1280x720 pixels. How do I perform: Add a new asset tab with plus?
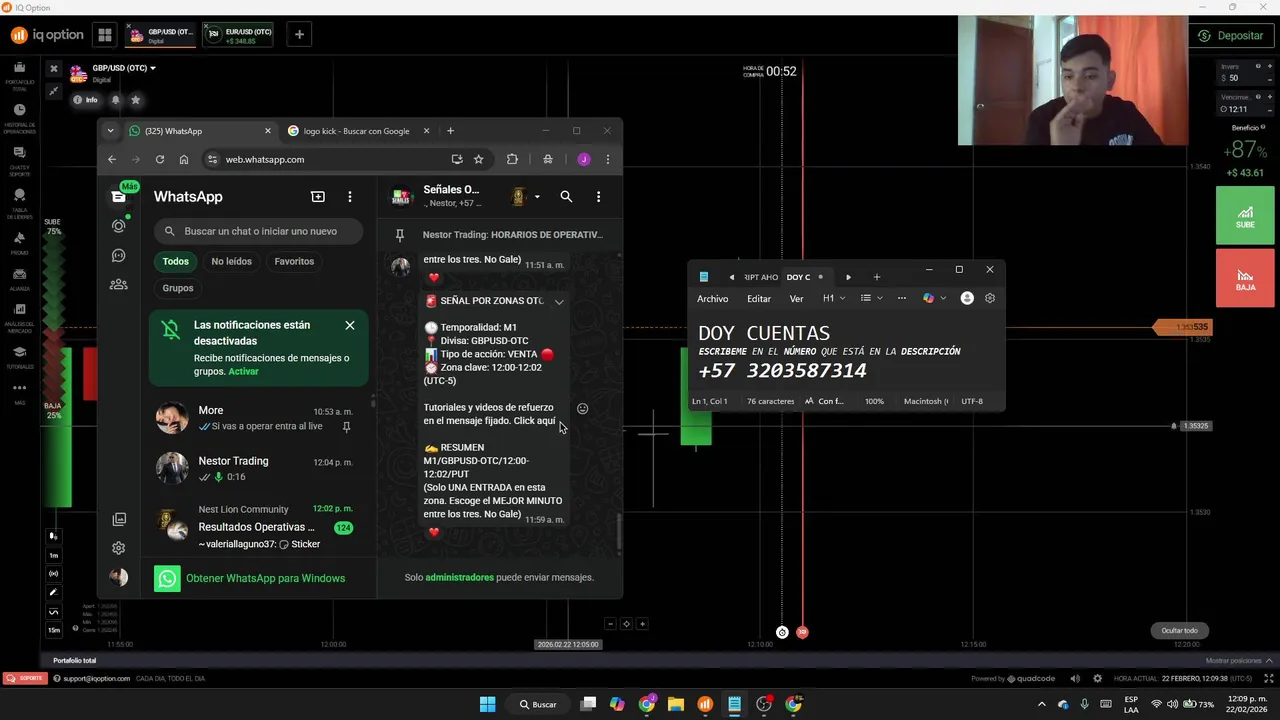299,35
